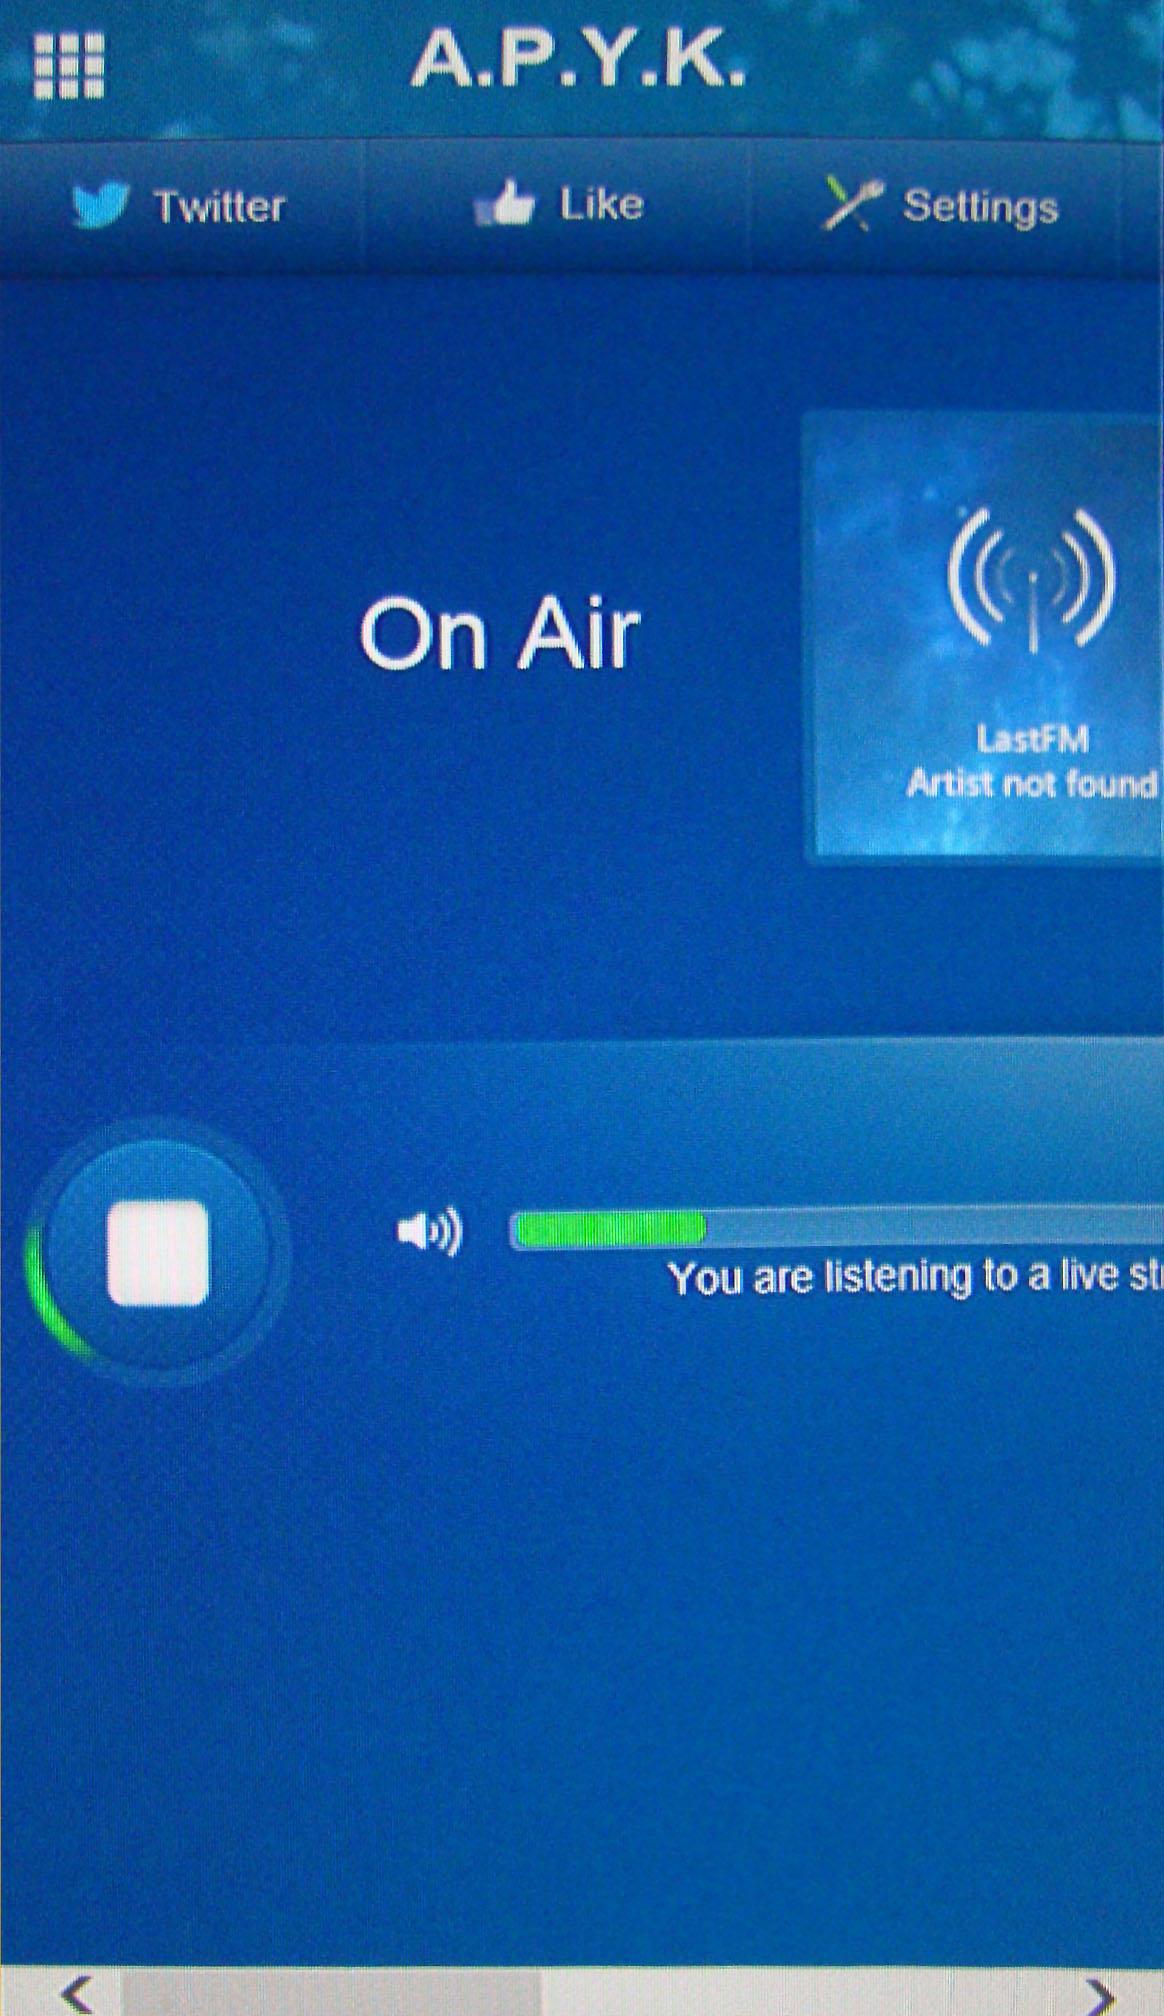Click the Settings tools icon
The height and width of the screenshot is (2016, 1164).
(x=850, y=203)
